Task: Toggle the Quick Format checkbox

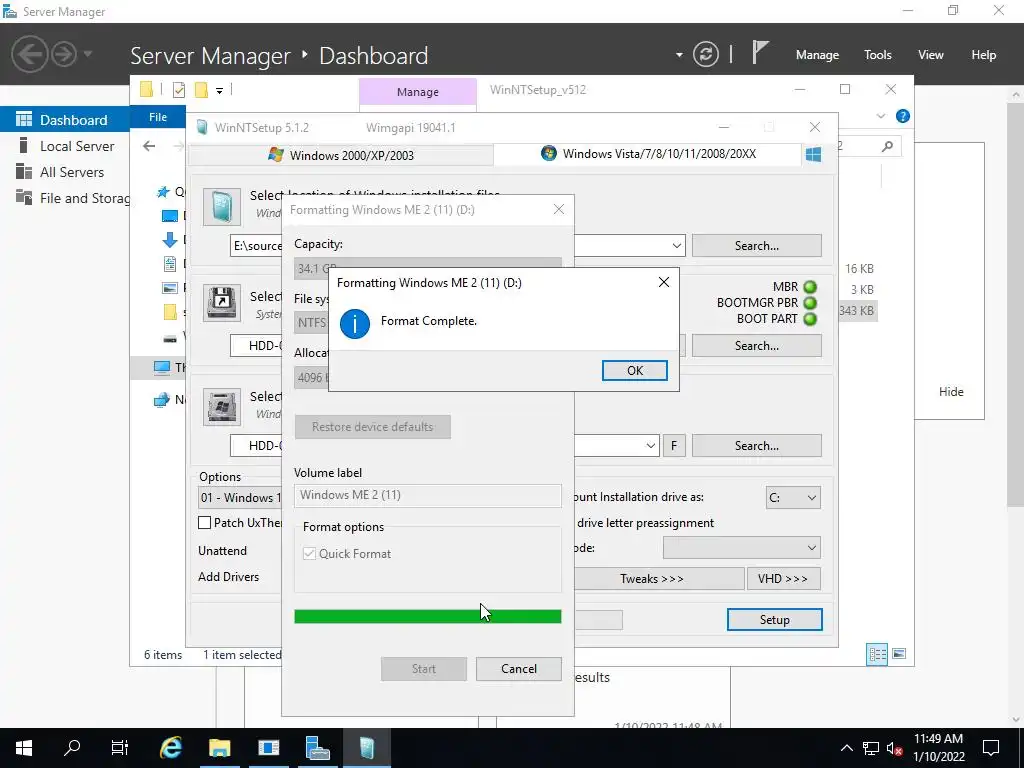Action: 310,554
